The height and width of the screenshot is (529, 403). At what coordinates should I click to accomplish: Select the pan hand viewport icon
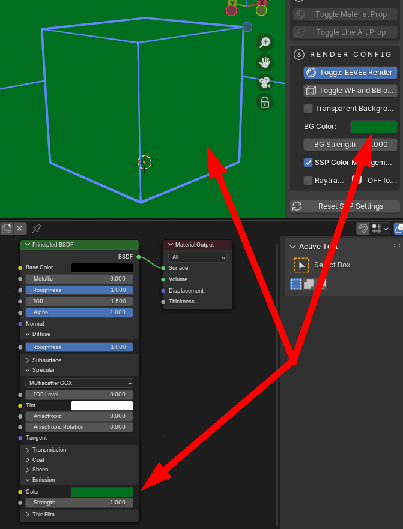pos(265,62)
